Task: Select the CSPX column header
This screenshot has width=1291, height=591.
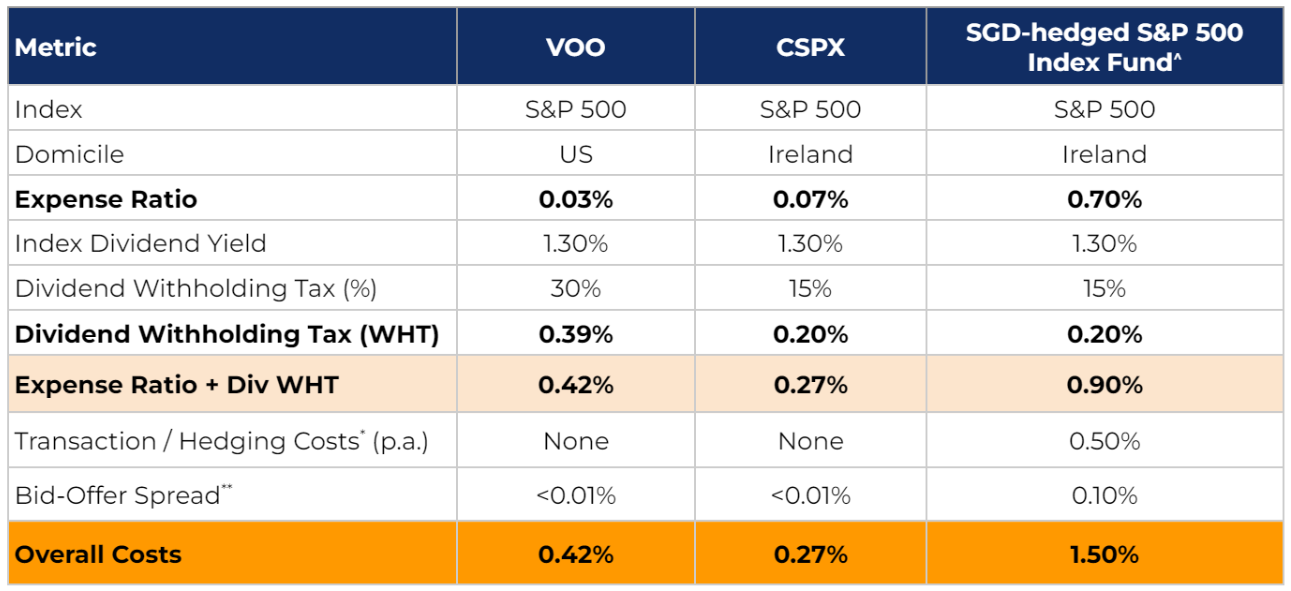Action: [x=810, y=47]
